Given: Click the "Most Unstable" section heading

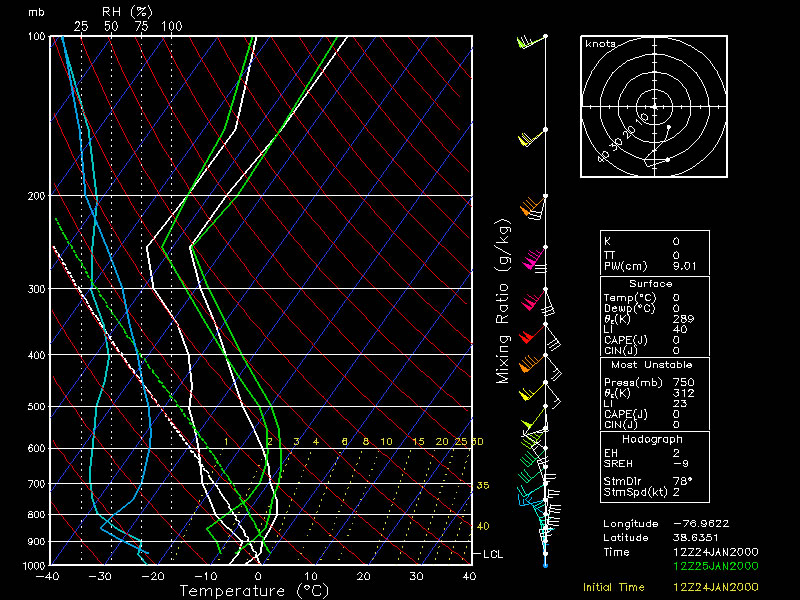Looking at the screenshot, I should click(652, 365).
